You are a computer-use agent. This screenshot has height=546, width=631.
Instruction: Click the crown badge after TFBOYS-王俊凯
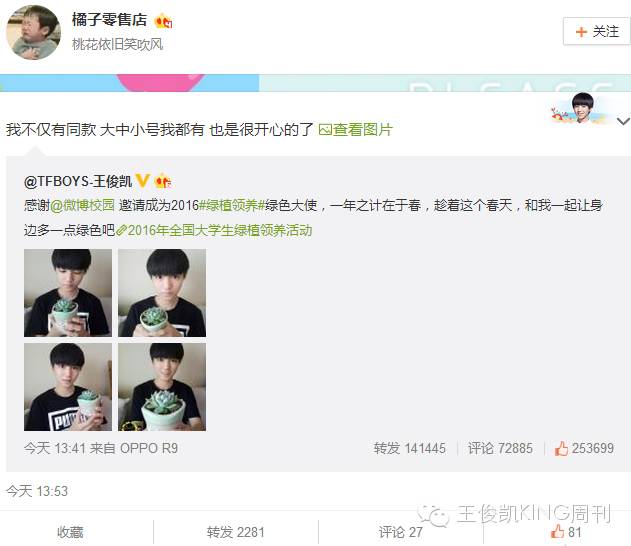[x=163, y=181]
